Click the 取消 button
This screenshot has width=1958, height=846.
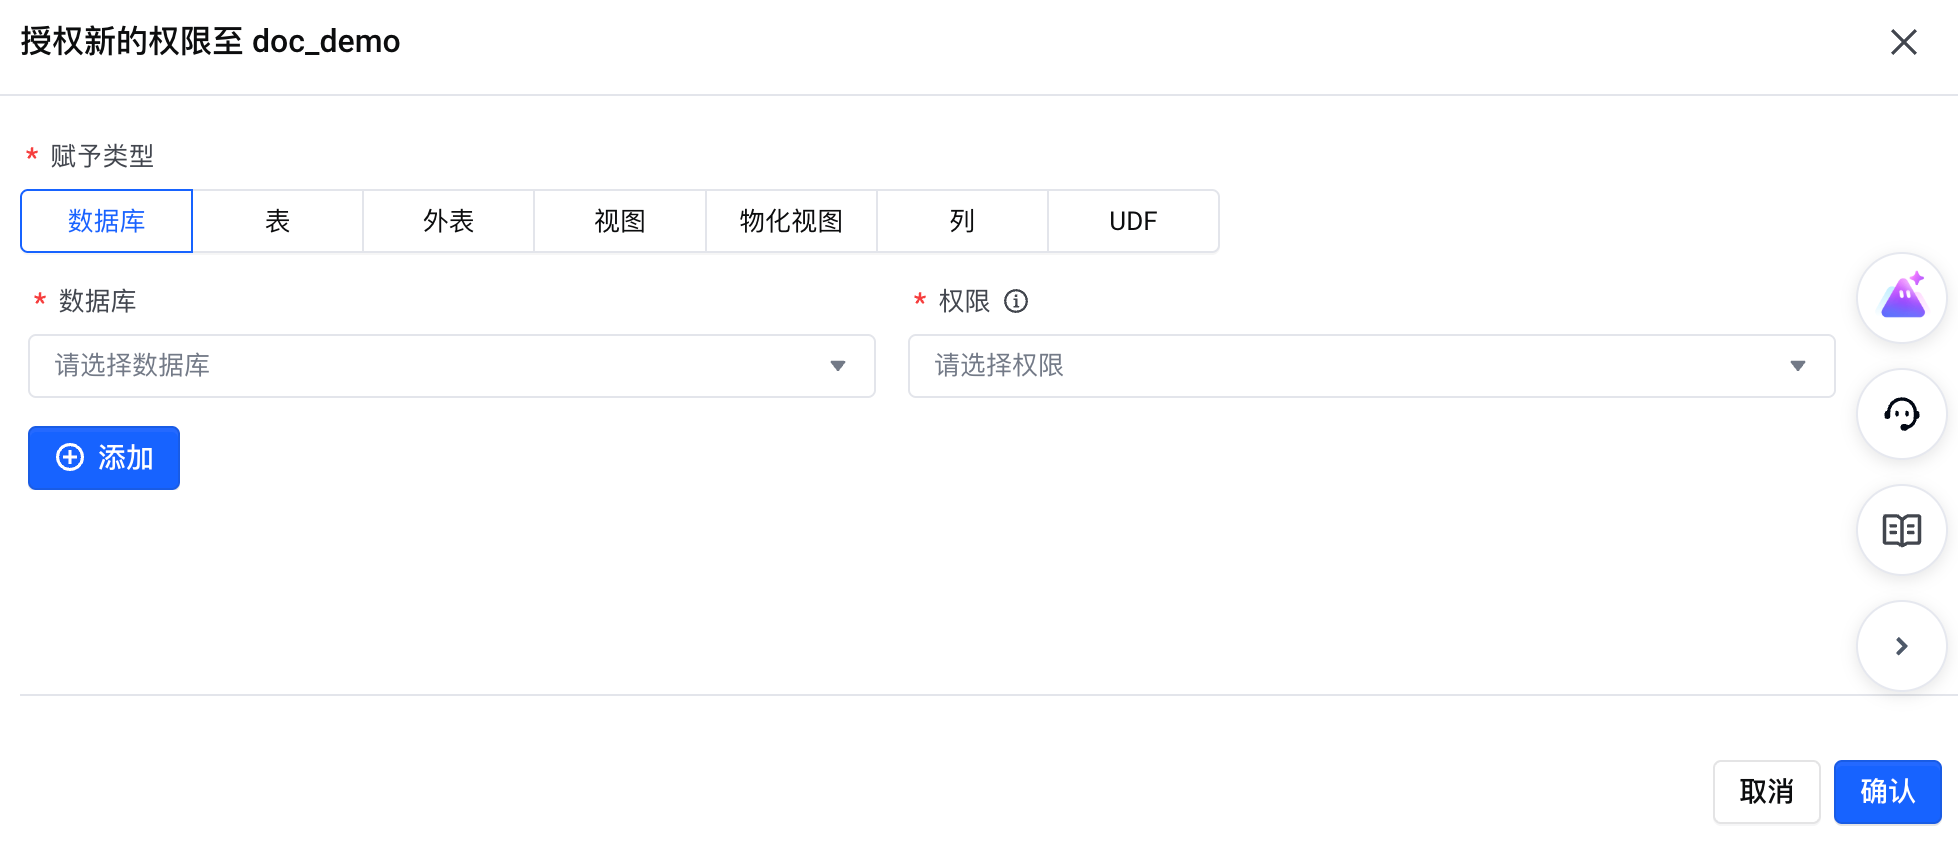(x=1766, y=792)
